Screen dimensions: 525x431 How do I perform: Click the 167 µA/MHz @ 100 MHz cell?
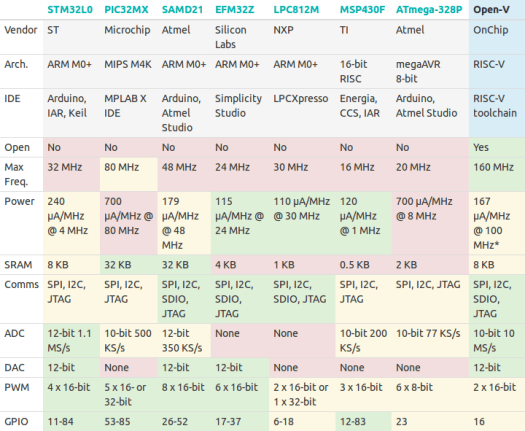click(497, 223)
